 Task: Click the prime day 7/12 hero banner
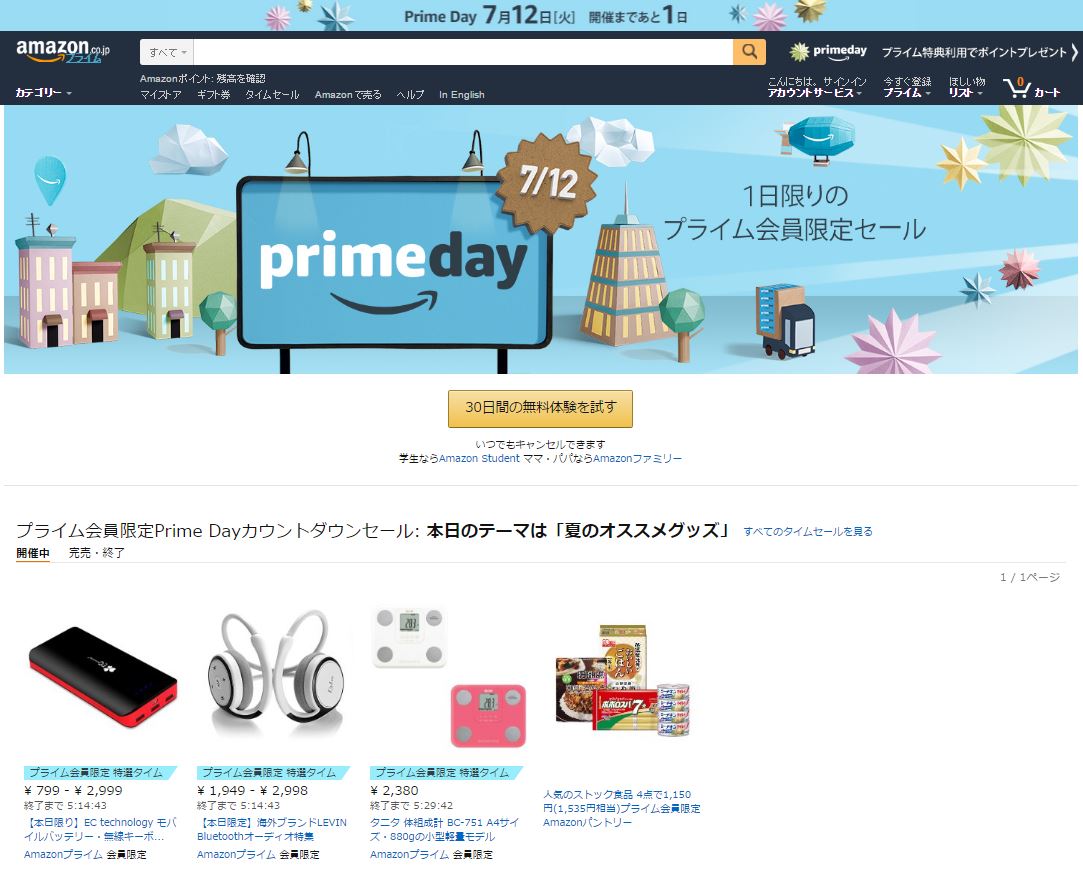click(541, 240)
